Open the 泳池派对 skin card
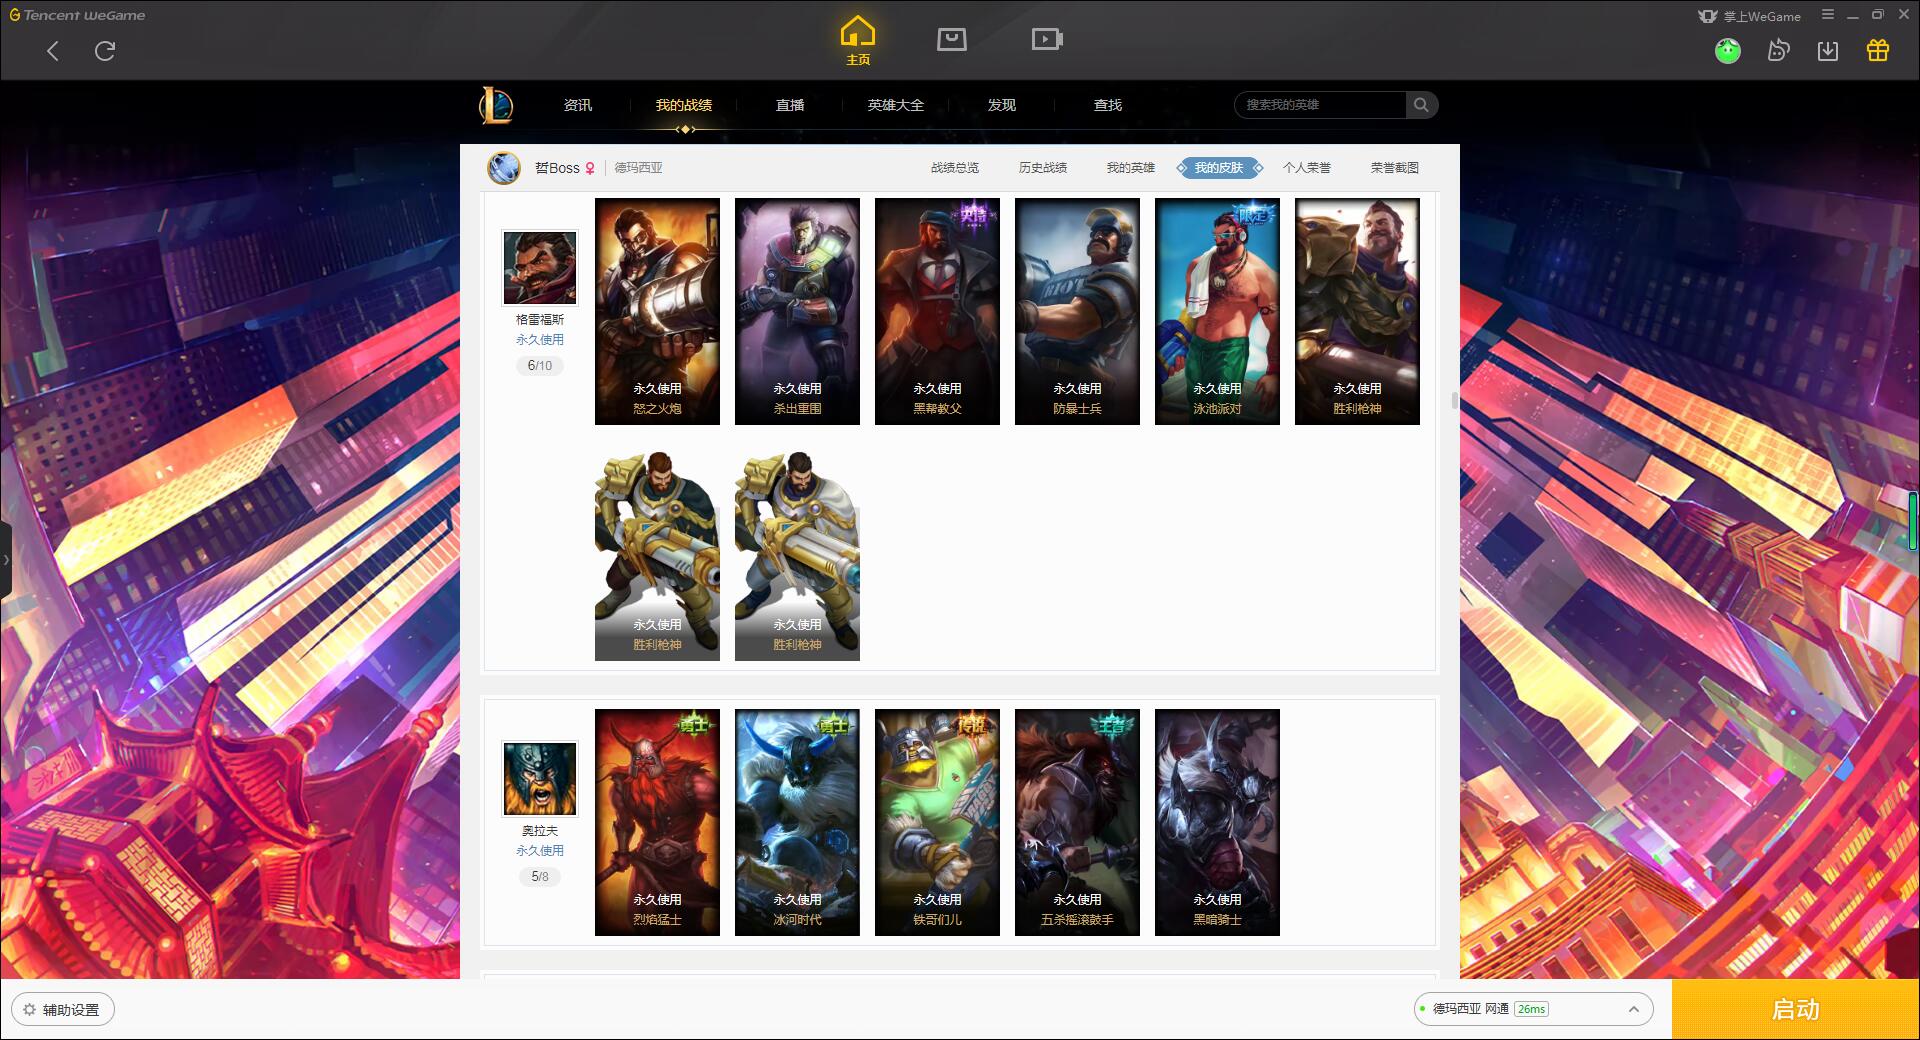 click(x=1217, y=311)
